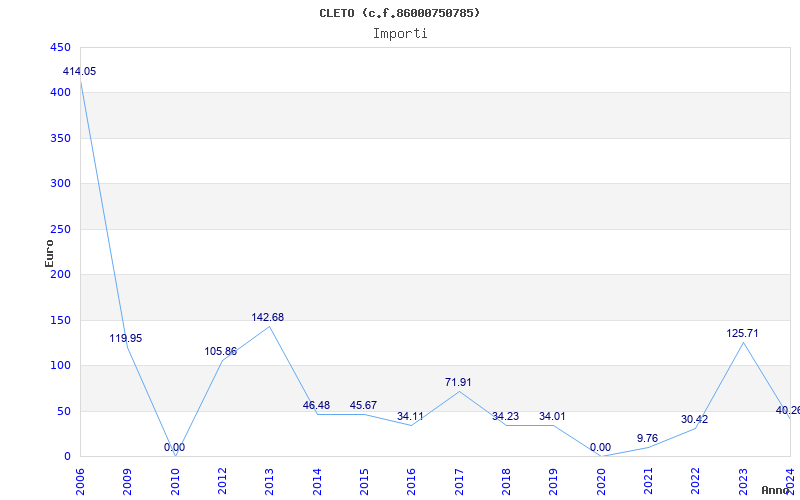Select the 400 y-axis tick label

click(x=60, y=93)
